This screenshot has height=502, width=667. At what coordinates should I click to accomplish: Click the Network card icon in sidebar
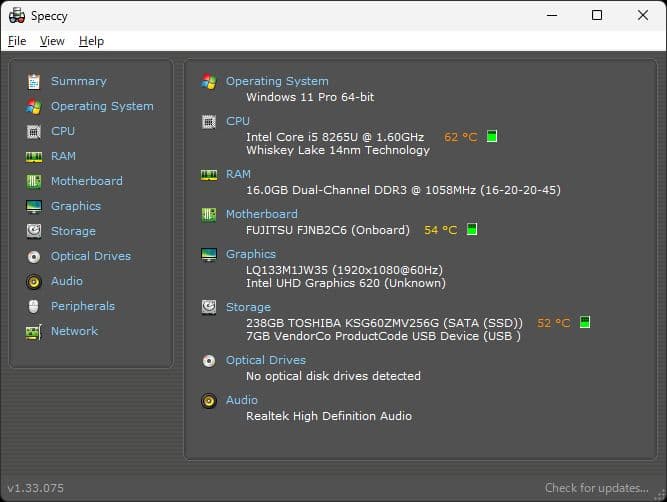(x=34, y=332)
